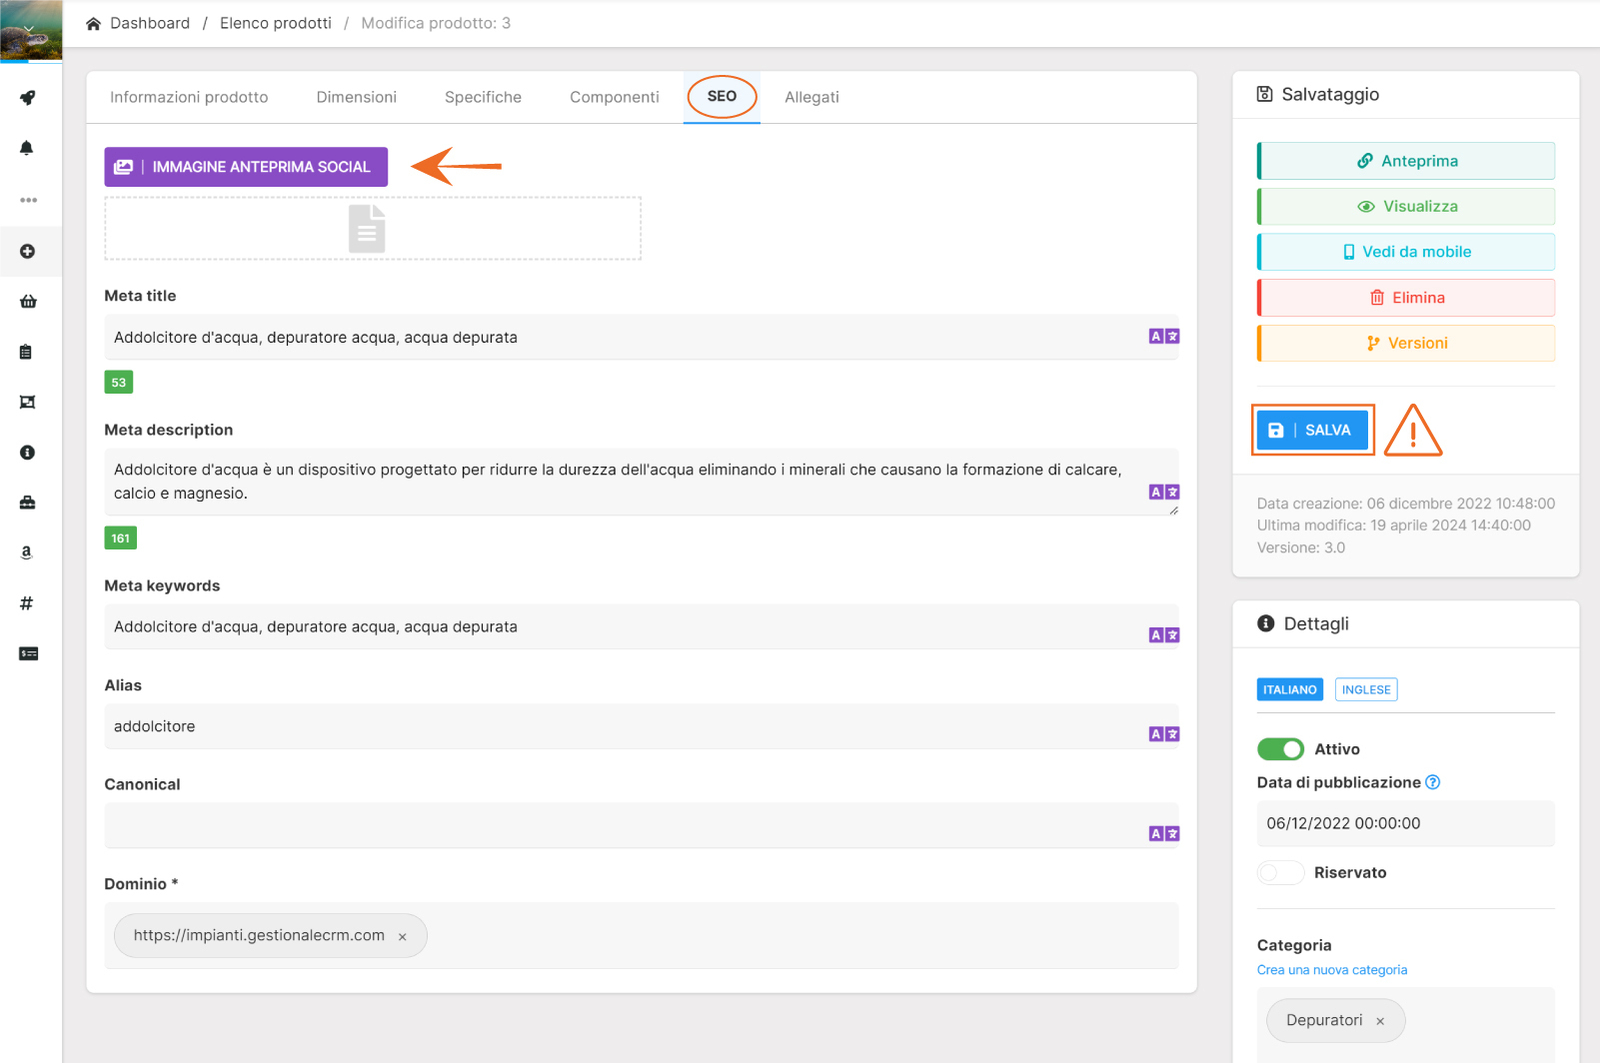Click translate icon in Alias field
This screenshot has width=1600, height=1063.
pyautogui.click(x=1163, y=734)
